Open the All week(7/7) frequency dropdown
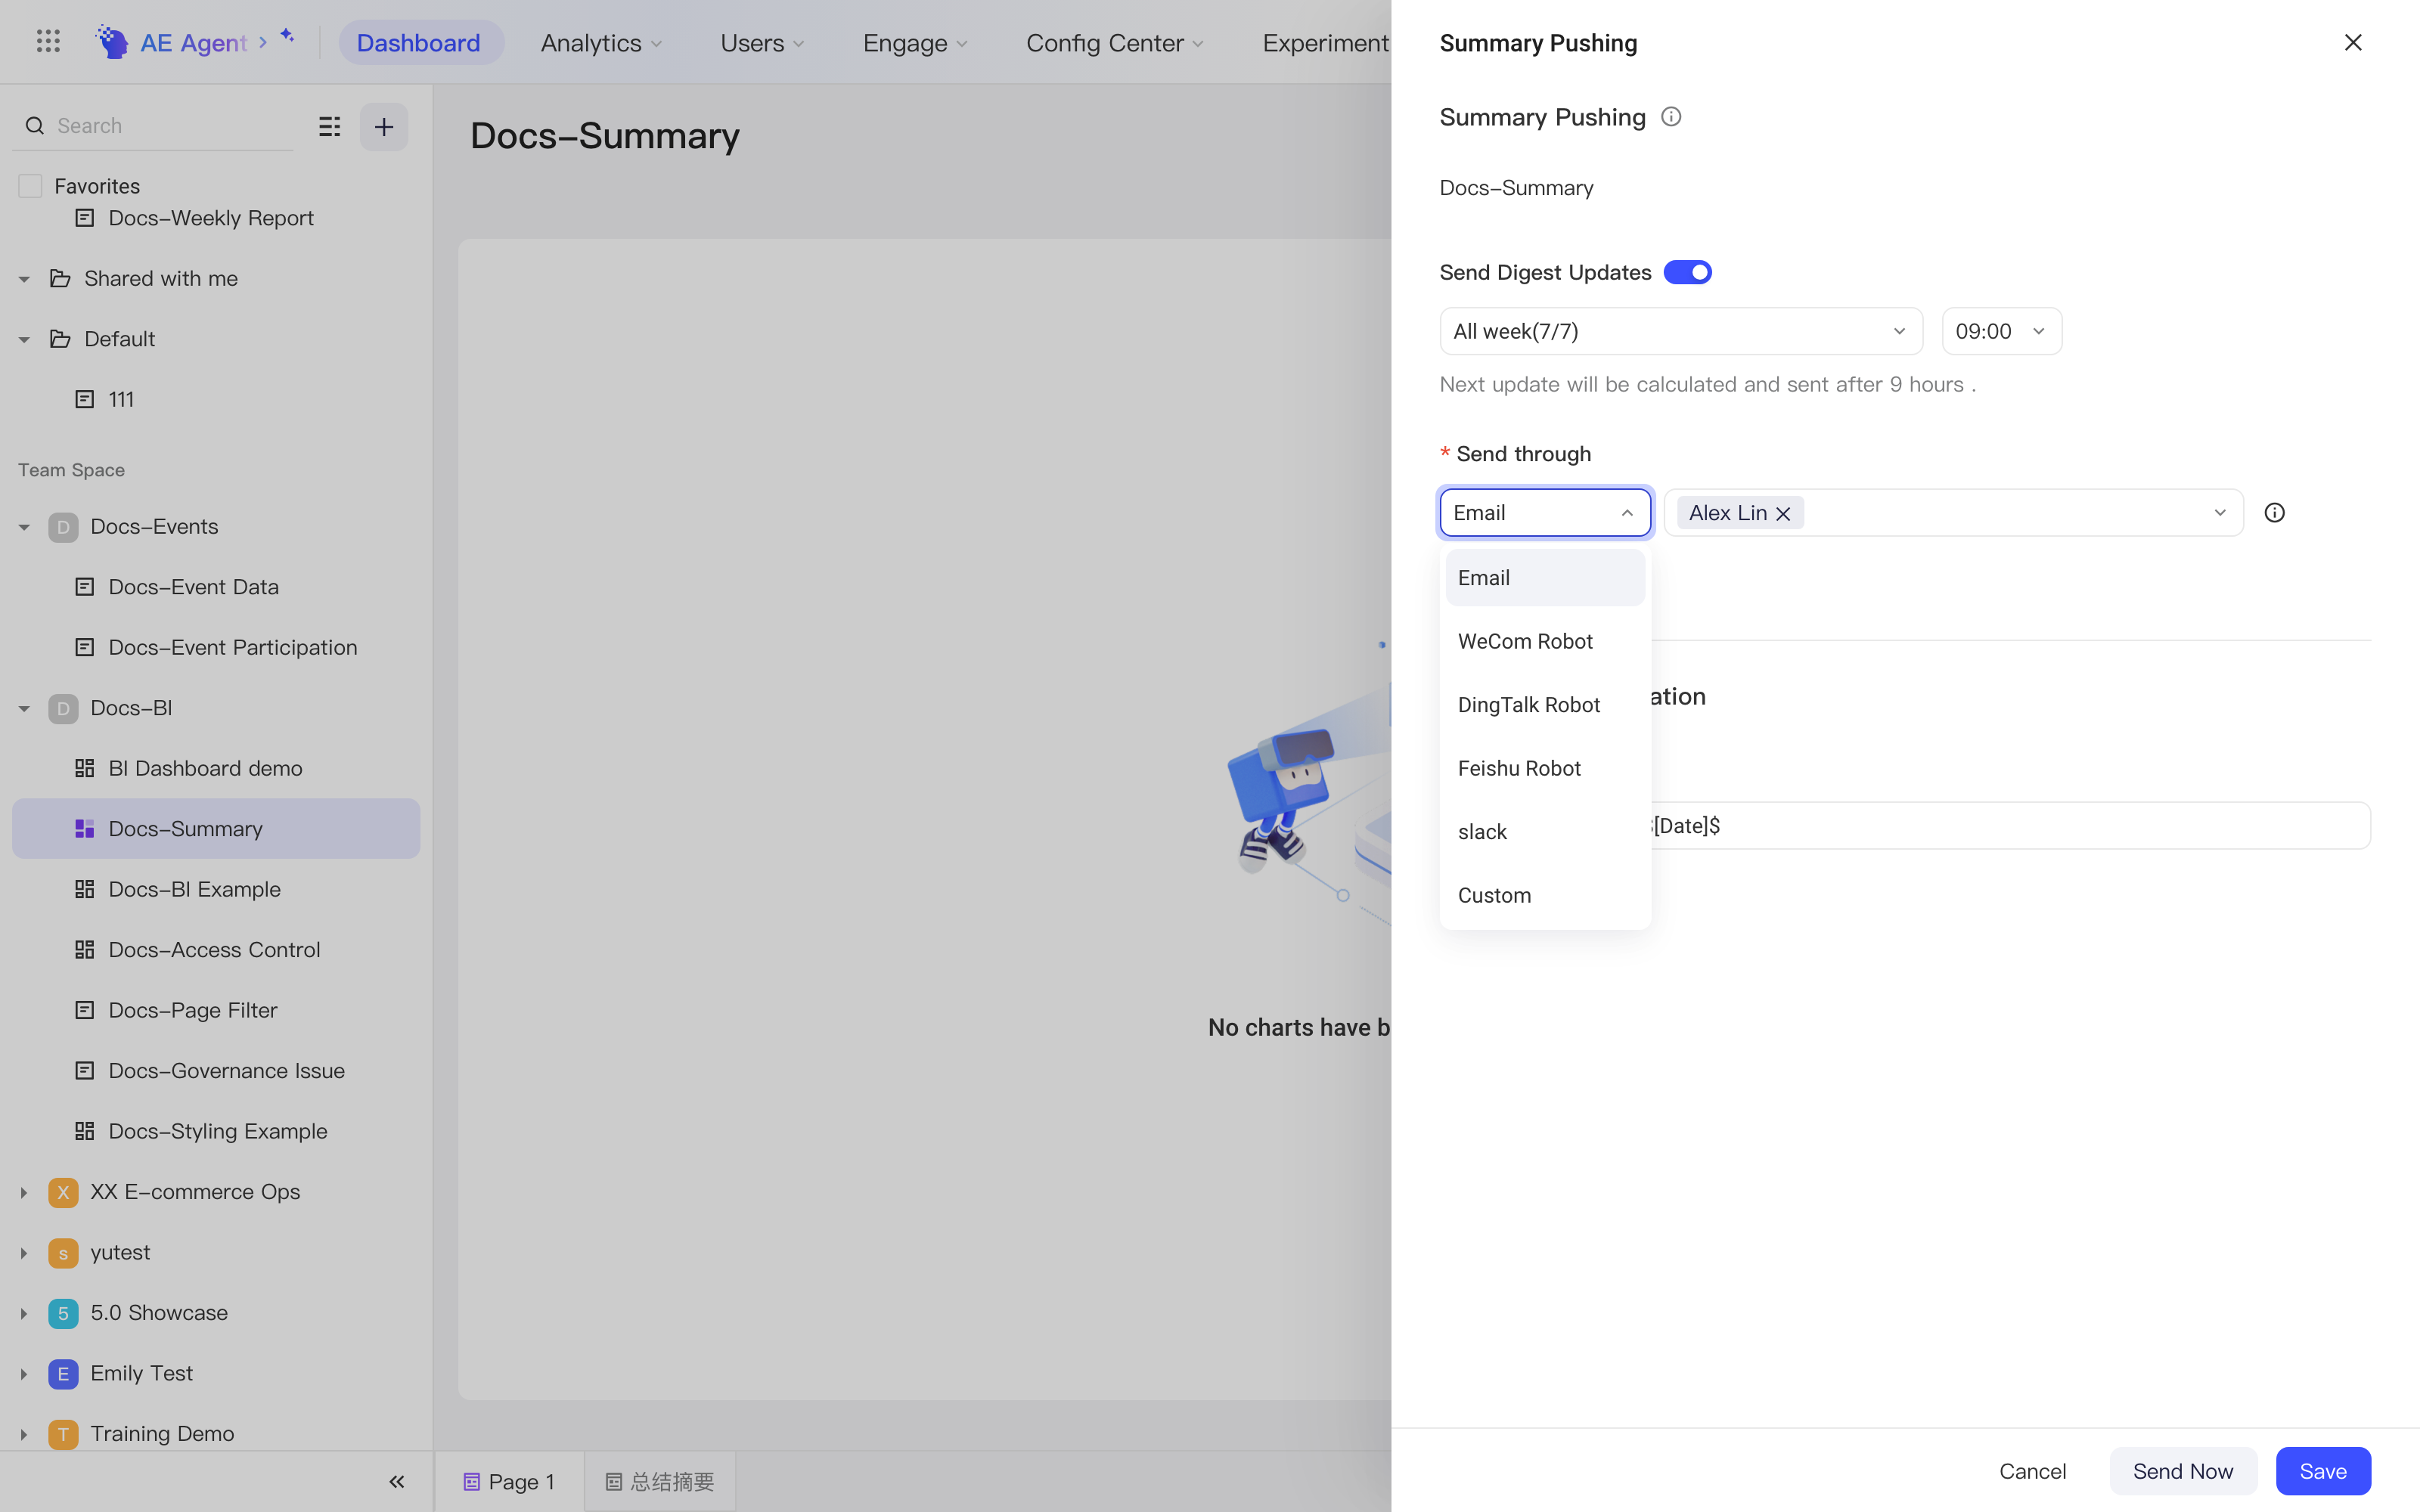This screenshot has height=1512, width=2420. [1681, 331]
